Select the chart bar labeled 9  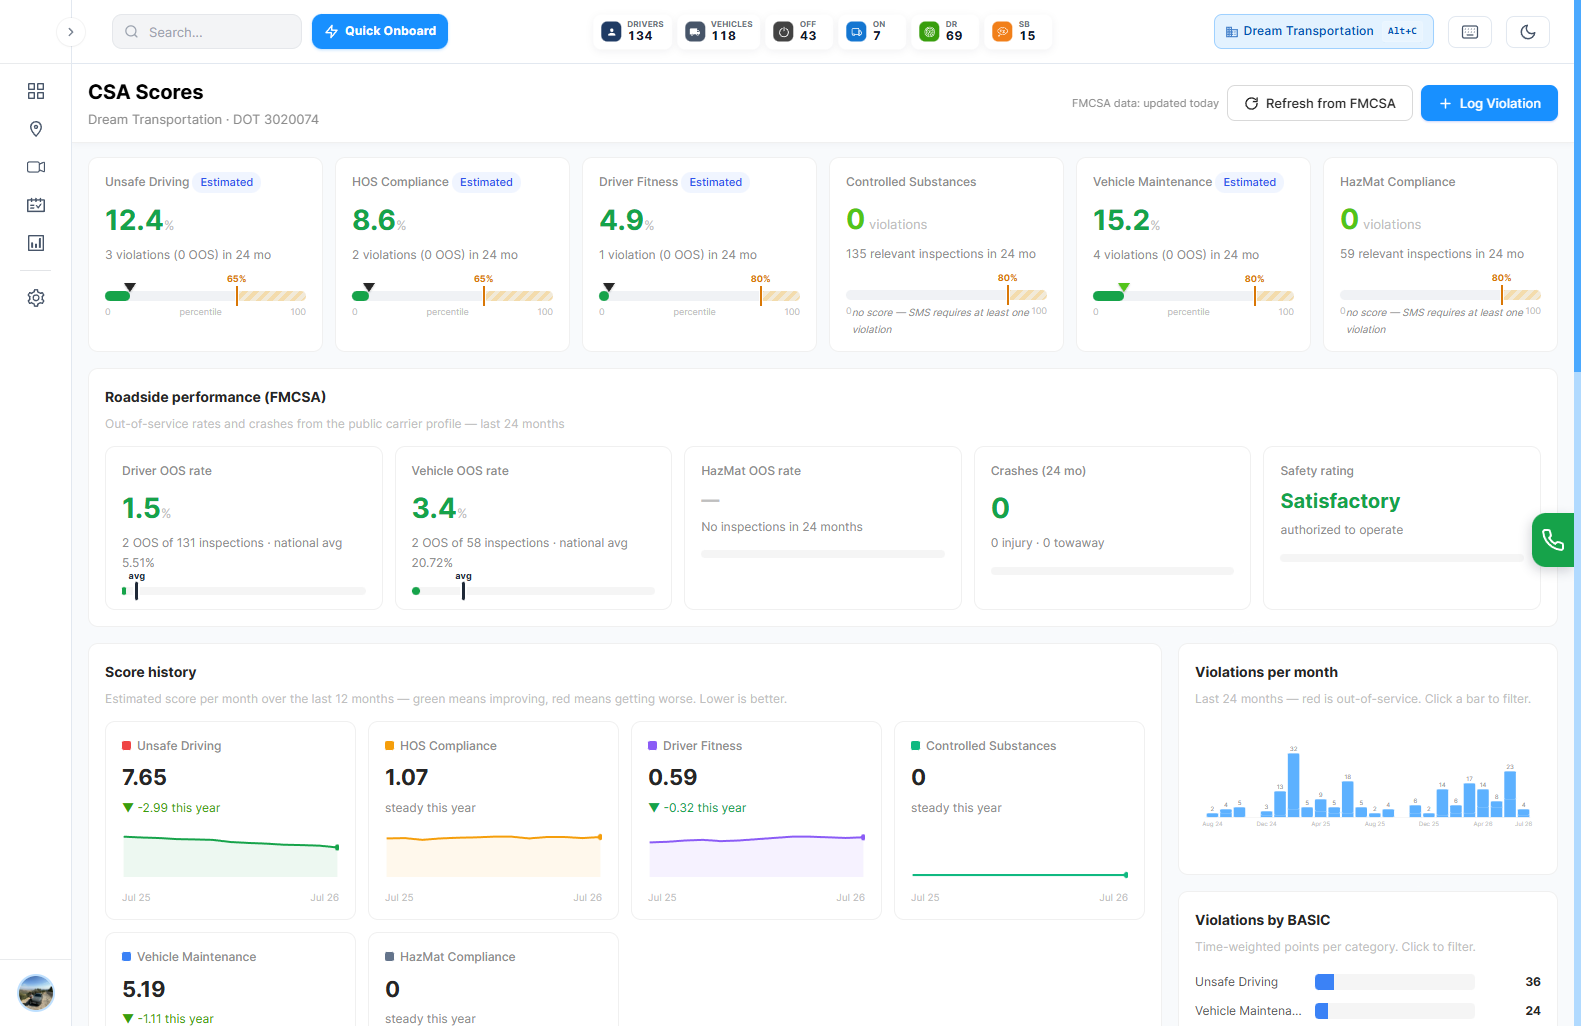1321,808
